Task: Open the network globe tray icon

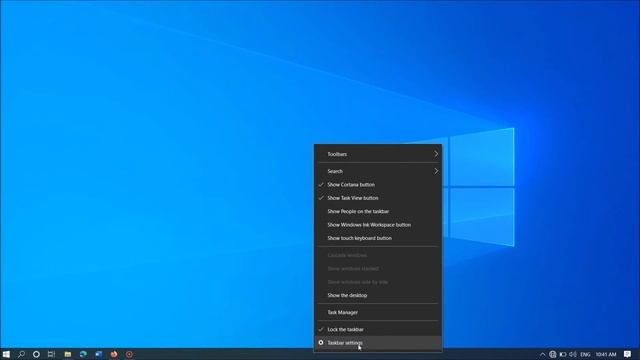Action: point(553,354)
